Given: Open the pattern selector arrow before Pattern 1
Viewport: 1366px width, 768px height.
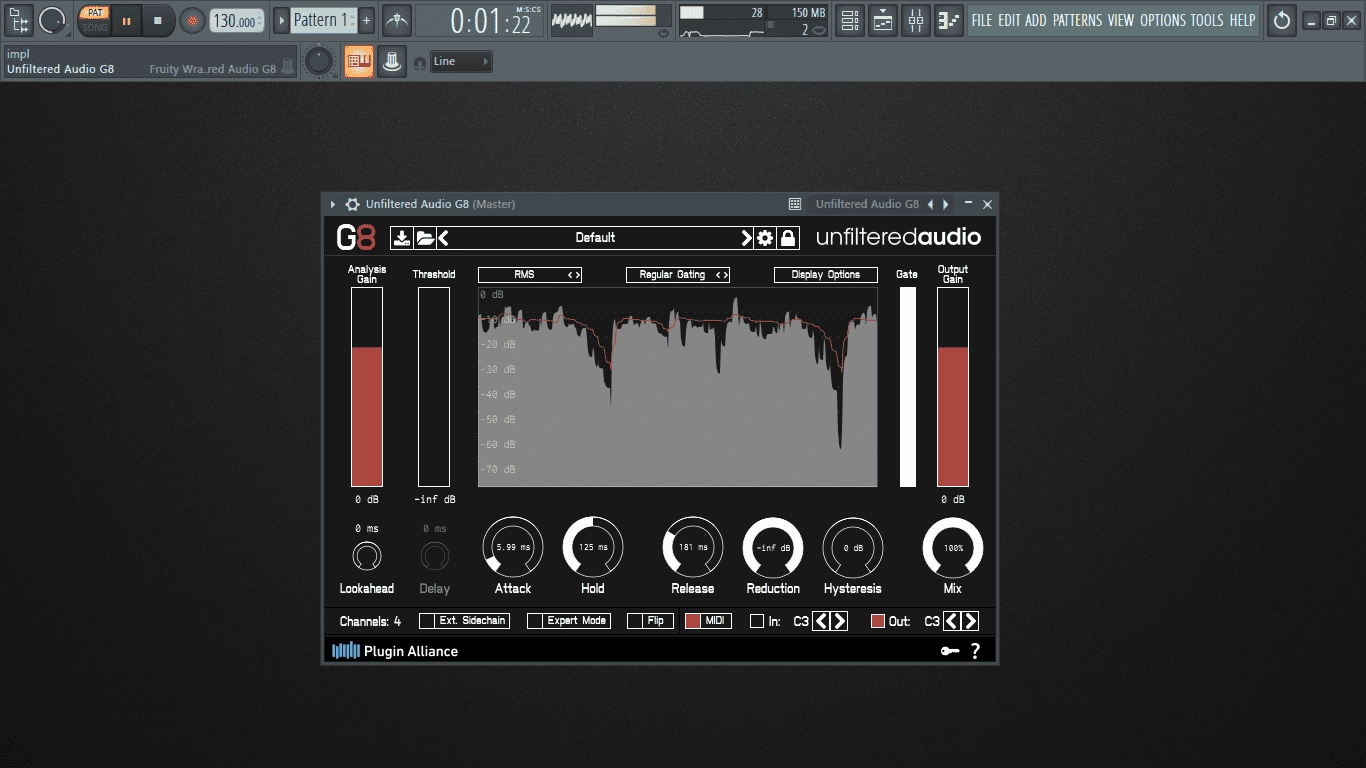Looking at the screenshot, I should (281, 20).
